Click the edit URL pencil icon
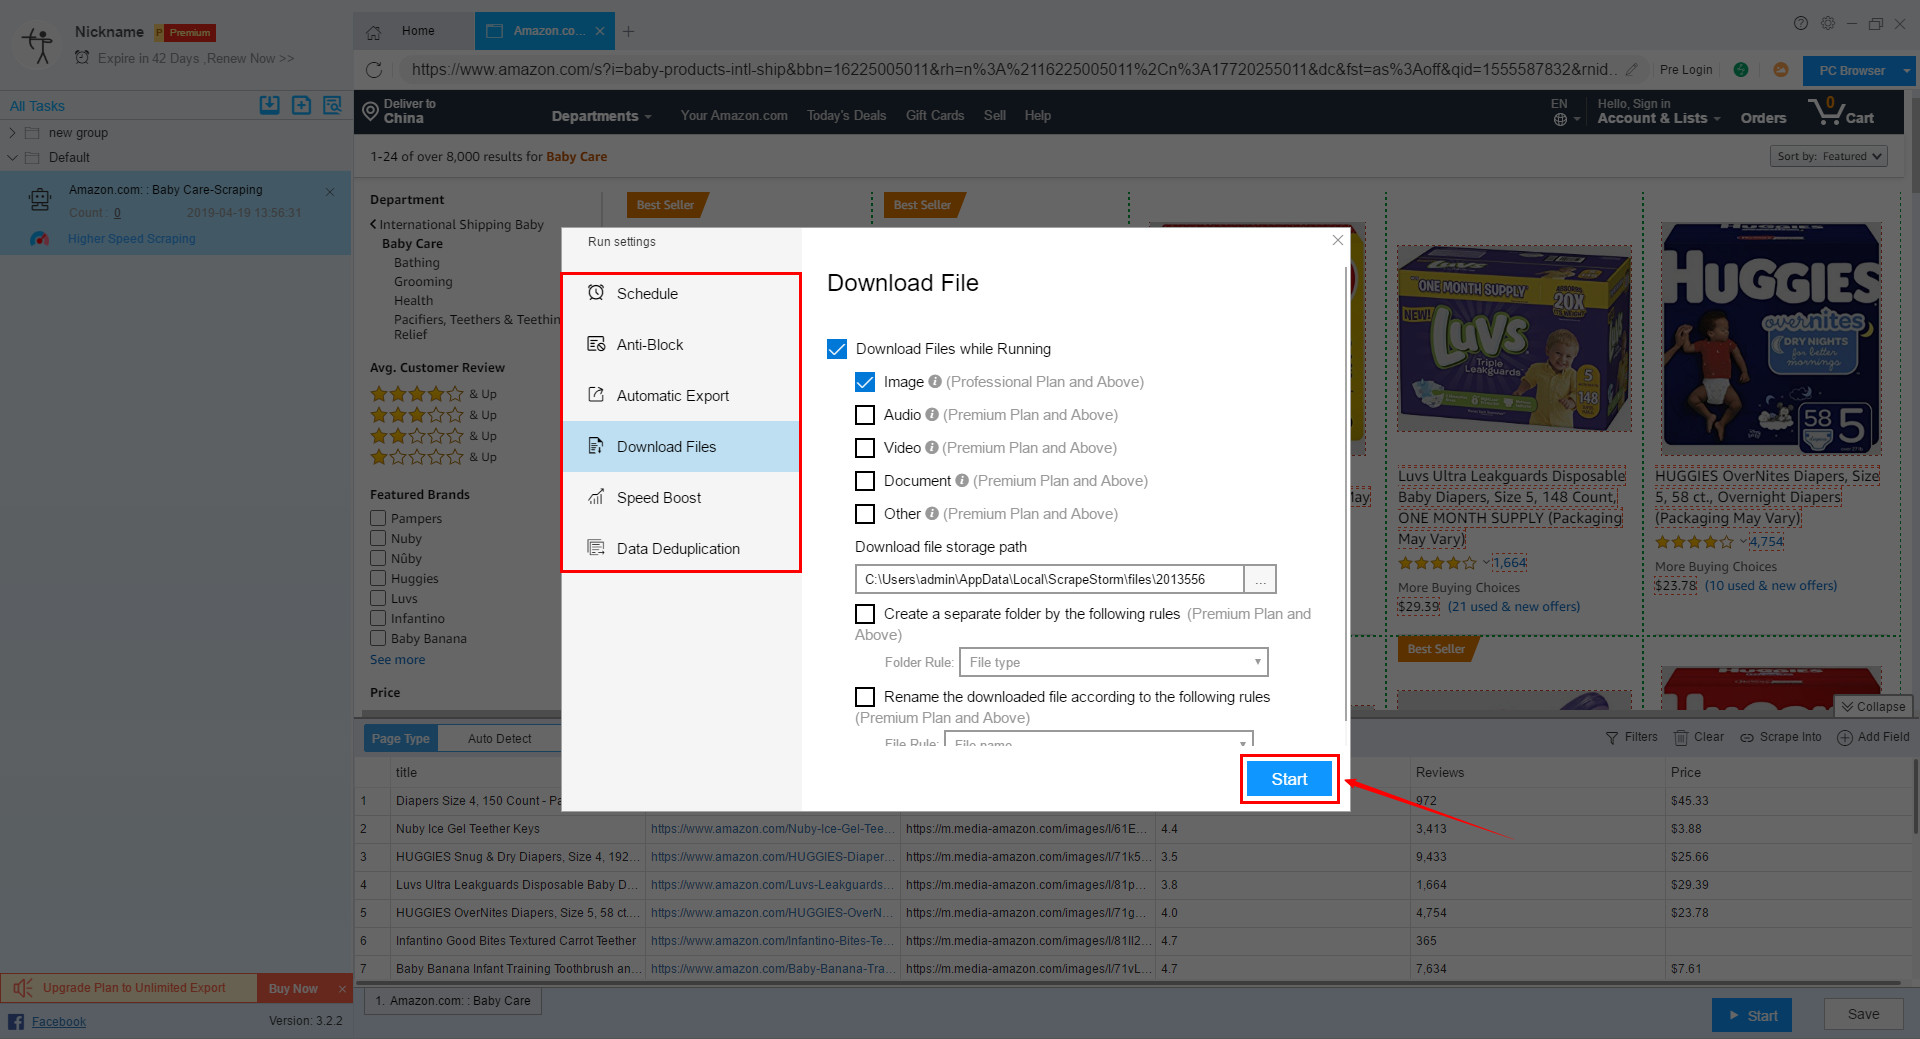1920x1039 pixels. point(1632,69)
